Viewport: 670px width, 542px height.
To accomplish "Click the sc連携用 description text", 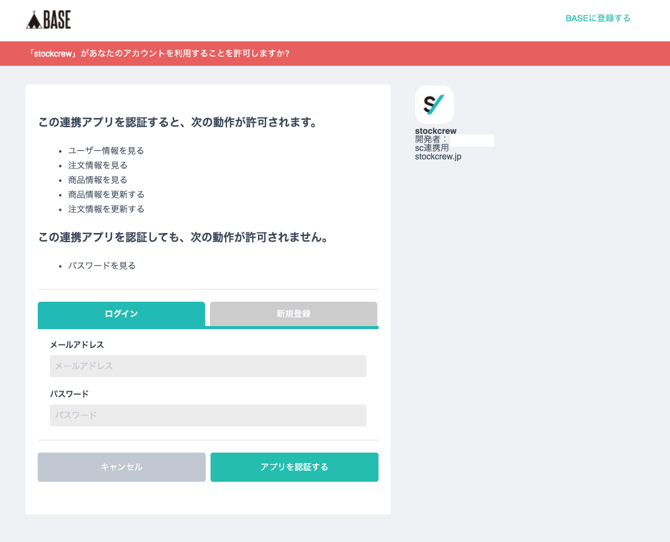I will pyautogui.click(x=432, y=148).
